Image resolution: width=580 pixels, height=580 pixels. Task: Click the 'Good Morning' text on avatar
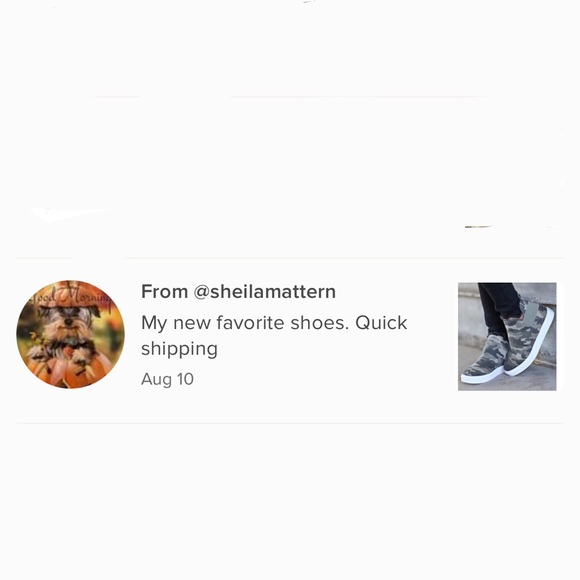[x=70, y=297]
